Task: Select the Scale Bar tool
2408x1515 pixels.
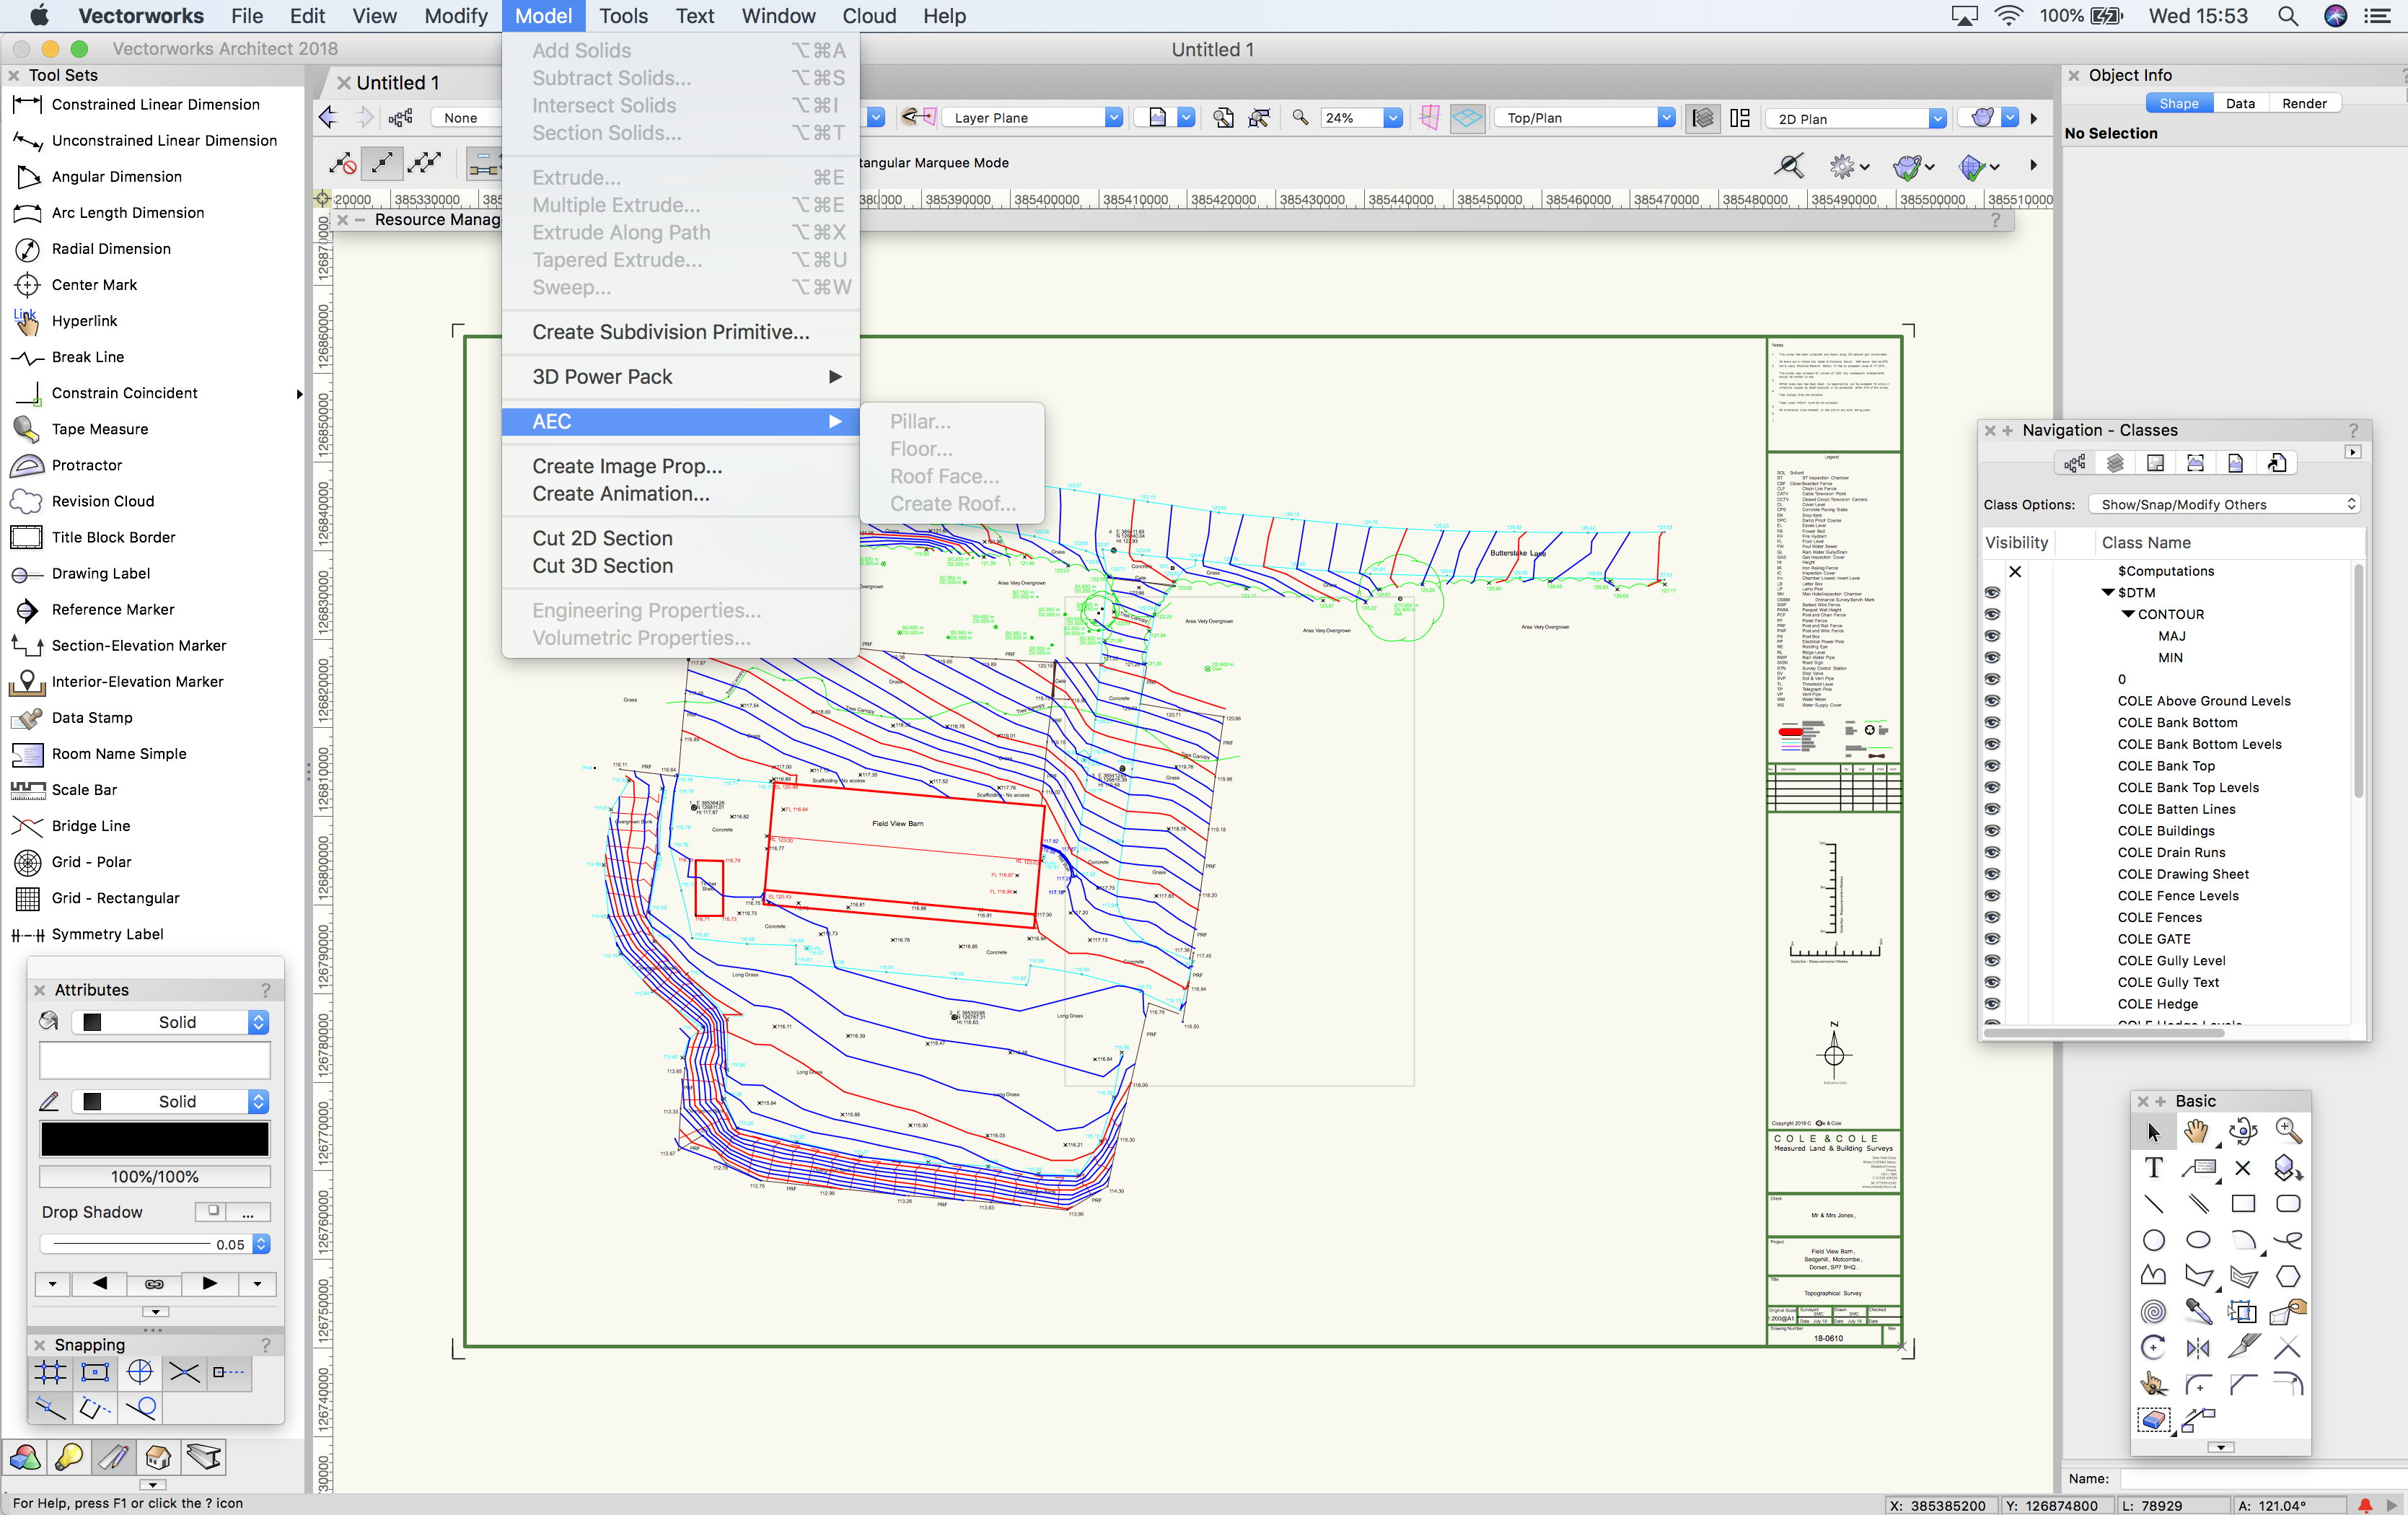Action: coord(84,790)
